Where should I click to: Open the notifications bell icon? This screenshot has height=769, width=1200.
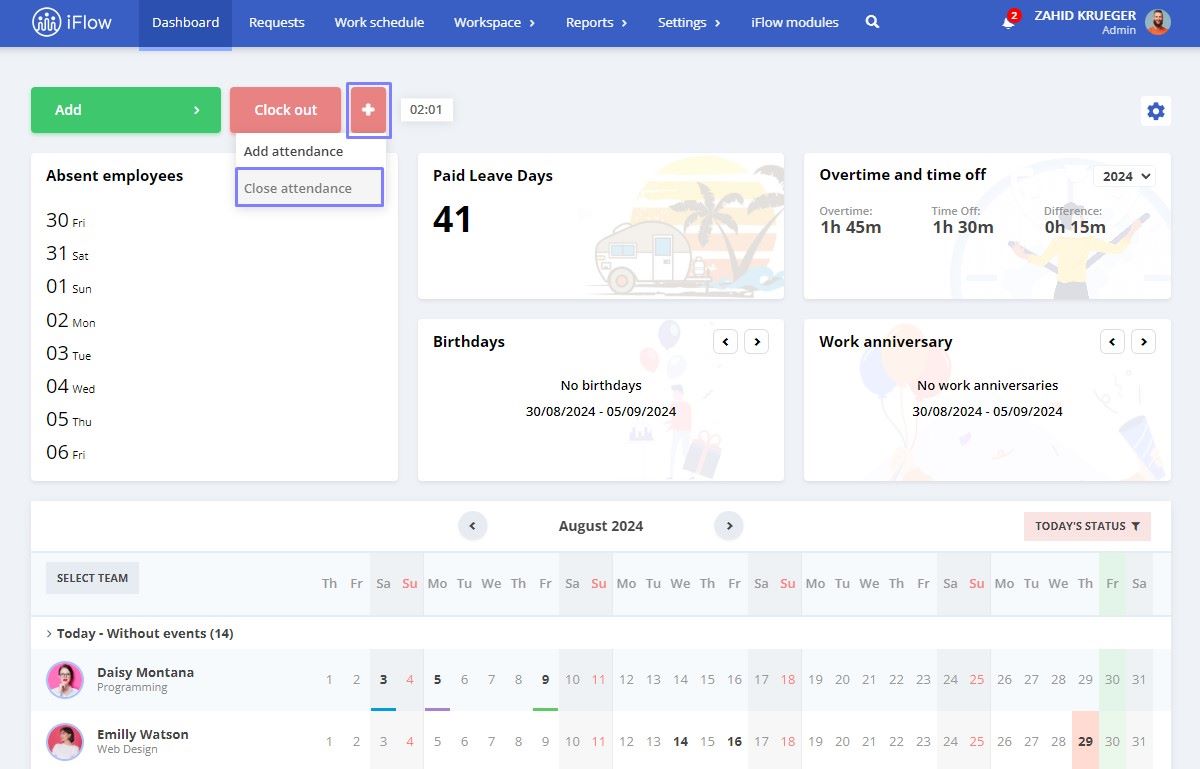[1008, 22]
